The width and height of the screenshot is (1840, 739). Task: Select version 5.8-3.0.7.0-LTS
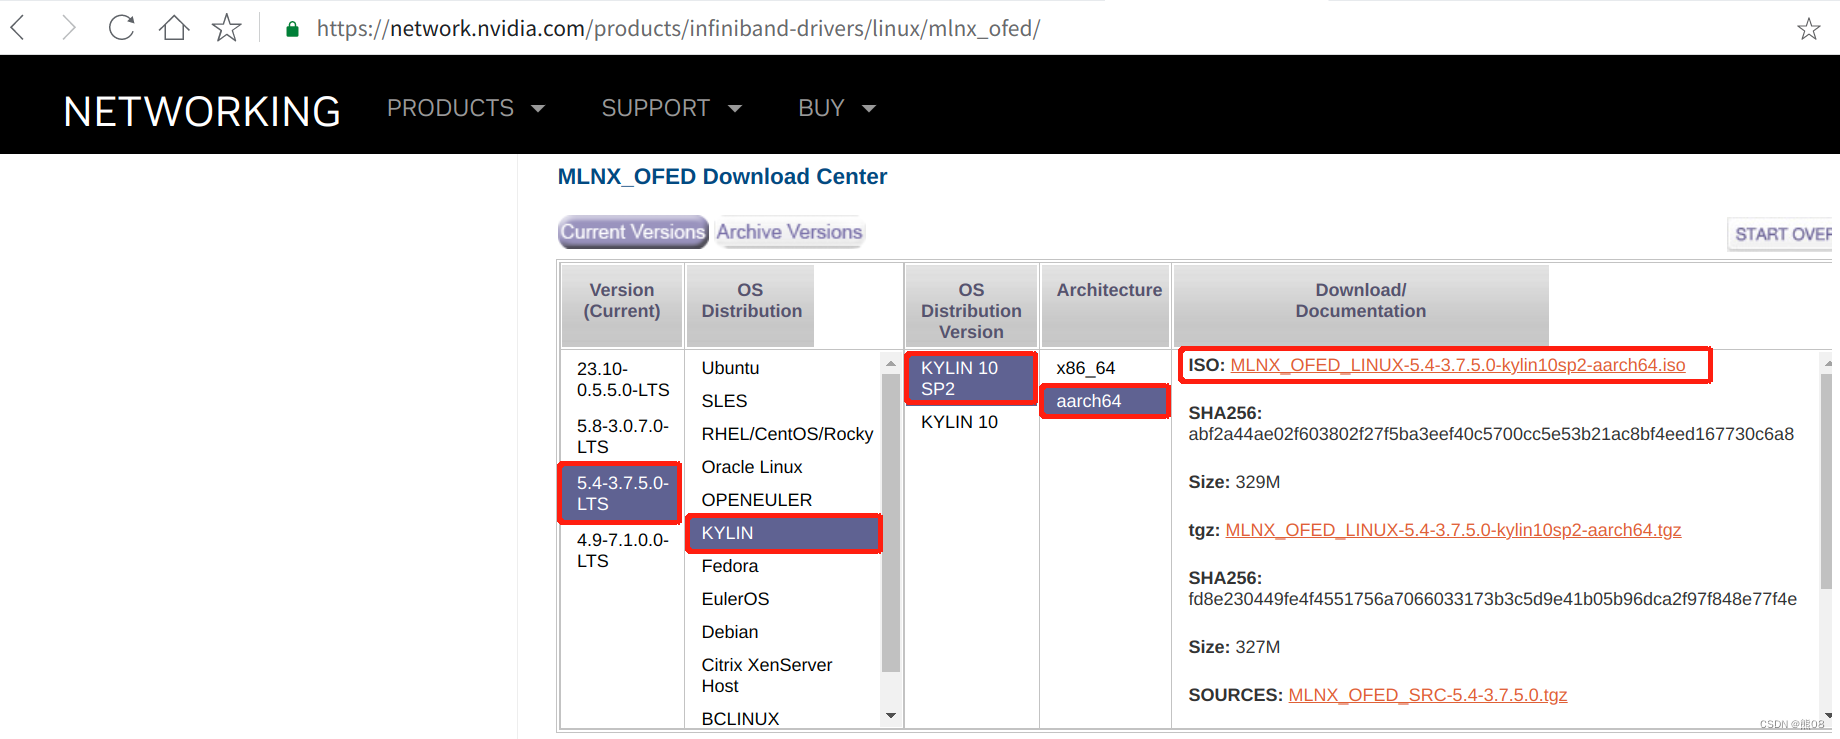pos(622,436)
